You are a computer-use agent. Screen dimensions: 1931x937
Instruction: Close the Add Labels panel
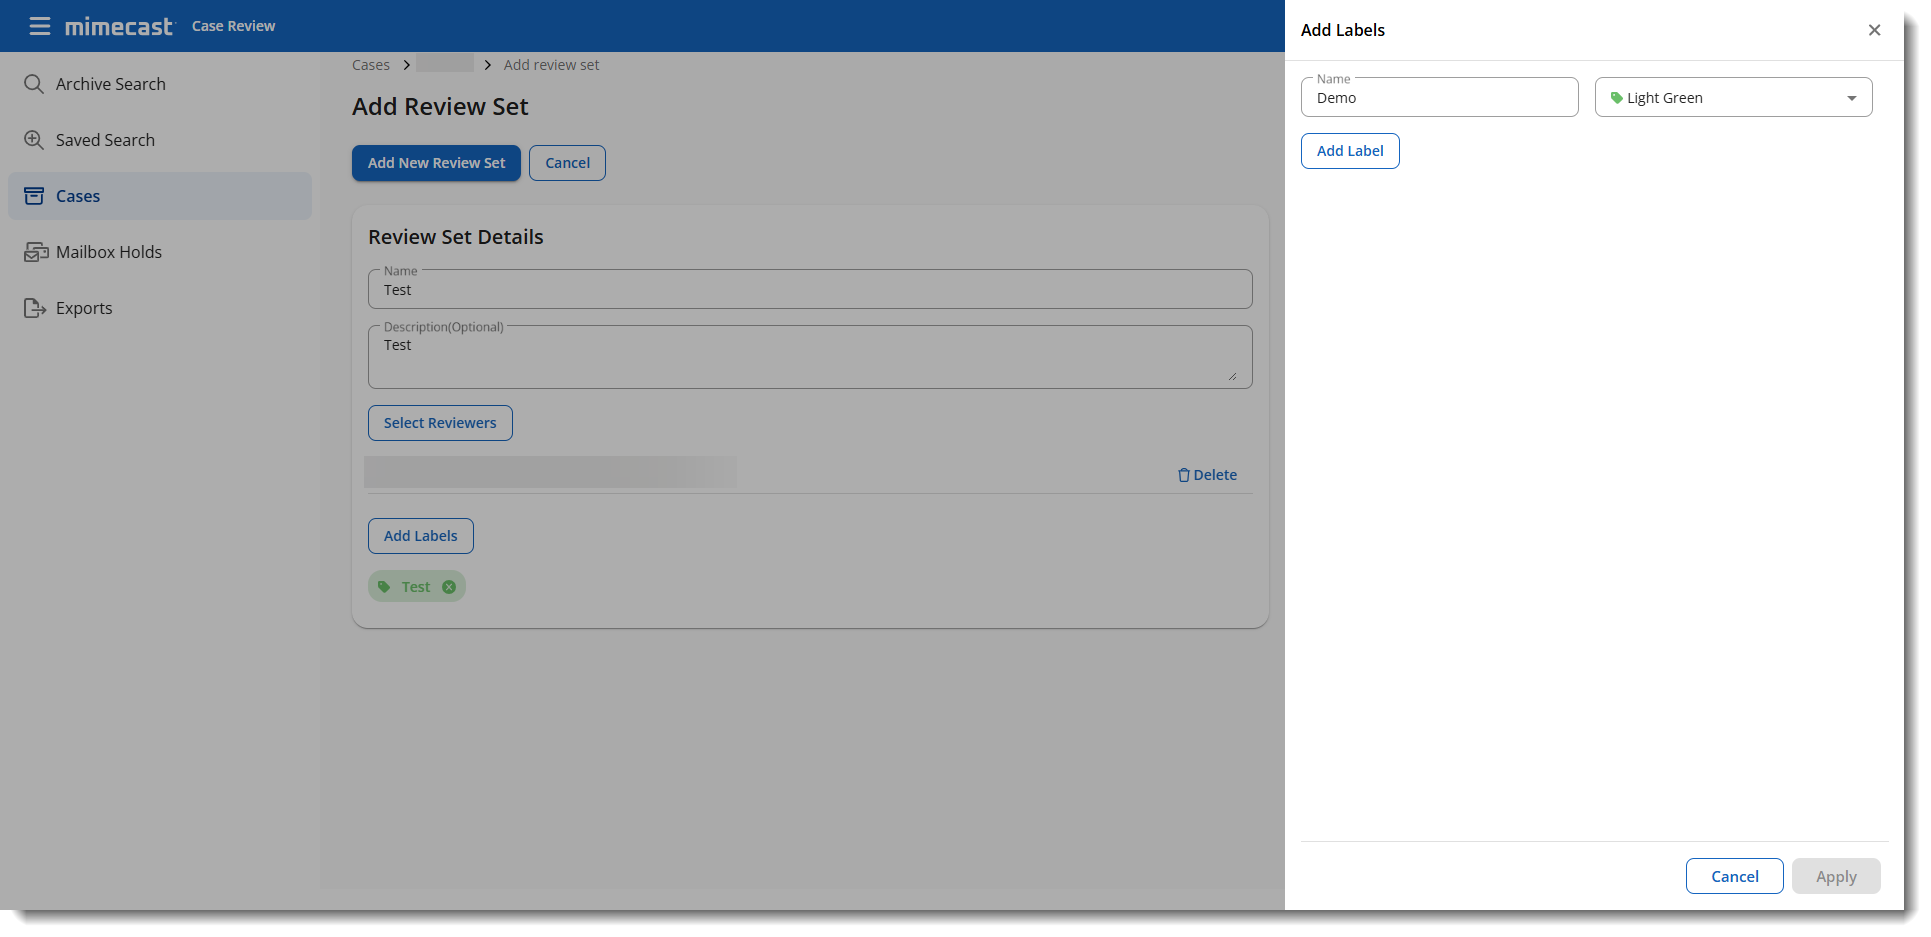tap(1874, 30)
